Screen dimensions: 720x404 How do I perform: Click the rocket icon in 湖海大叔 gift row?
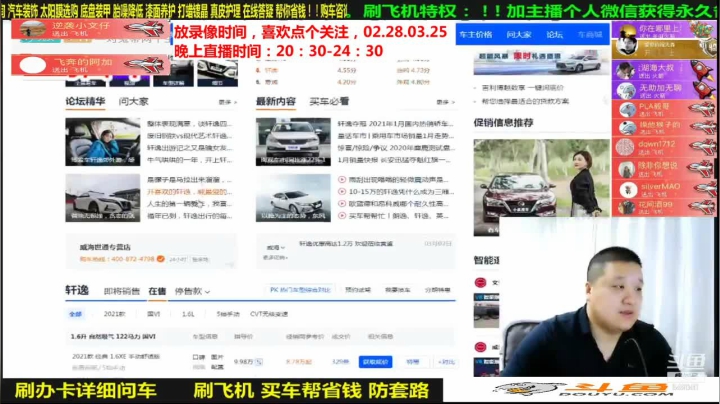(x=703, y=70)
